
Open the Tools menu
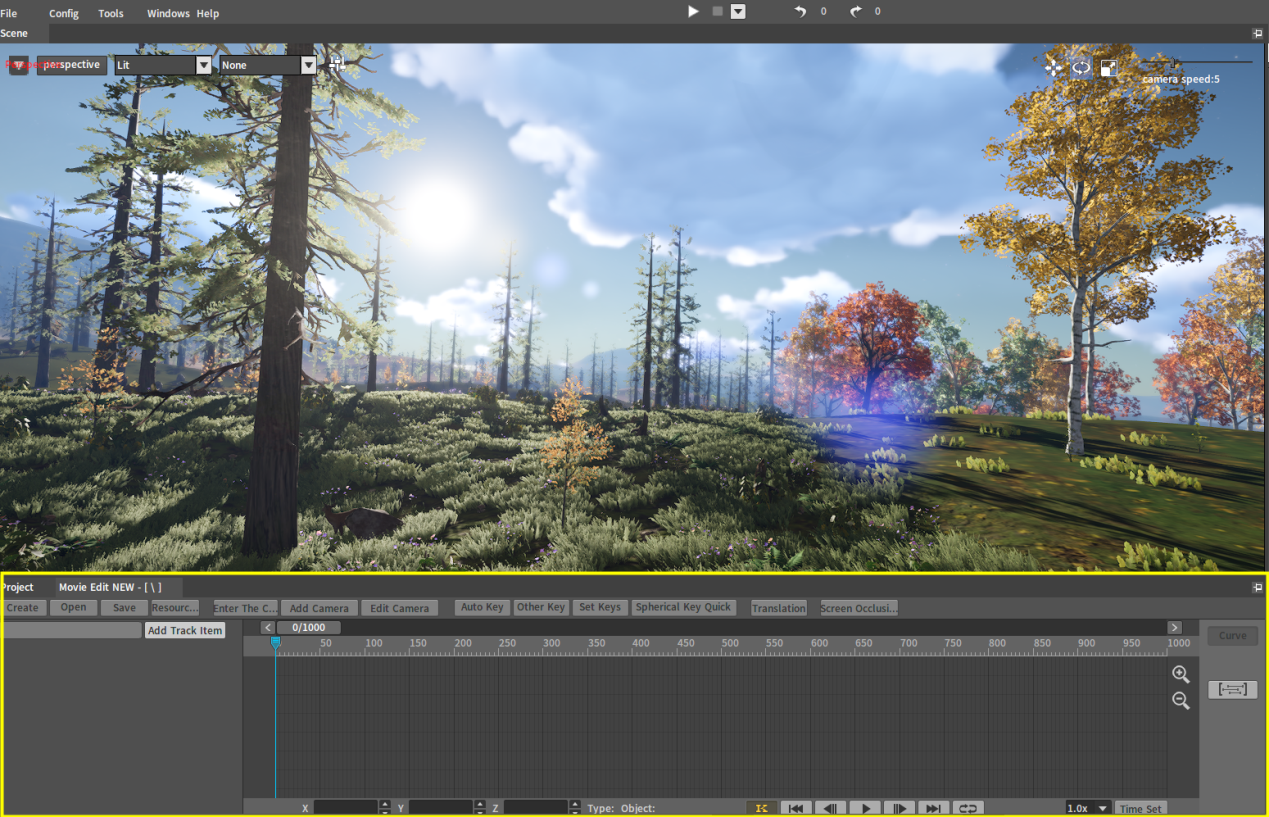point(111,13)
